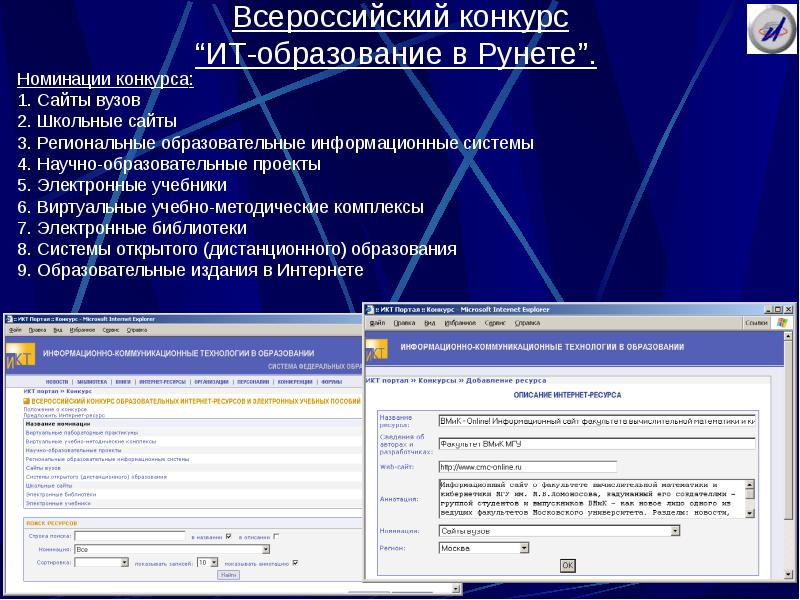
Task: Click the Web-сайт URL input field
Action: (527, 466)
